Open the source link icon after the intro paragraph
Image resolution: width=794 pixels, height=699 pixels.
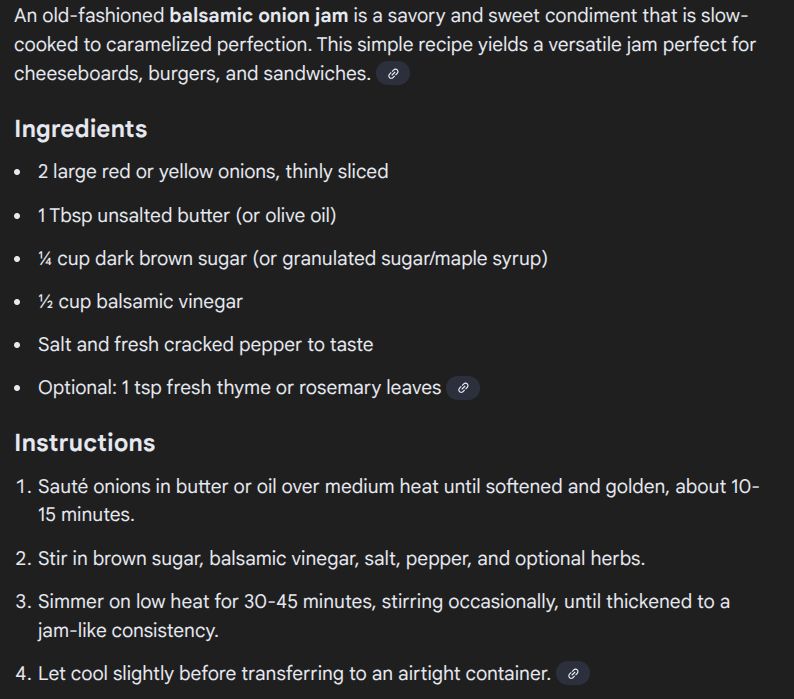393,74
